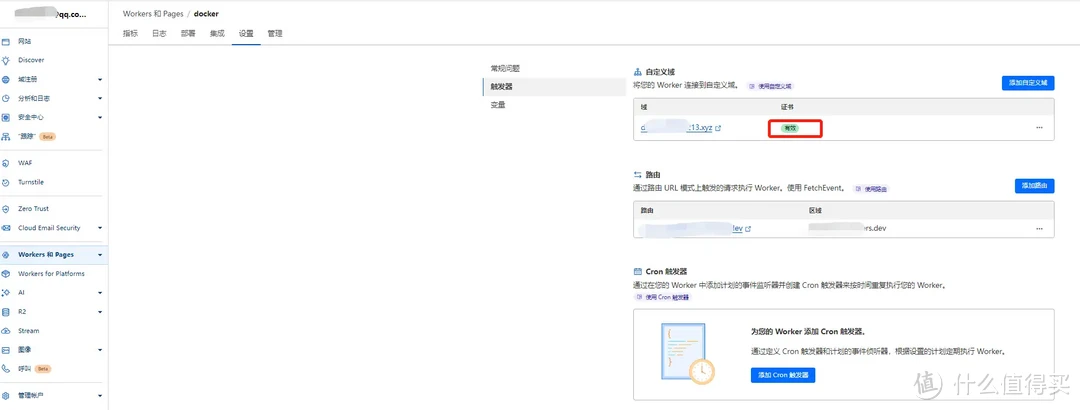Open the 使用 Cron 触发器 documentation link
Viewport: 1080px width, 410px height.
[x=662, y=297]
